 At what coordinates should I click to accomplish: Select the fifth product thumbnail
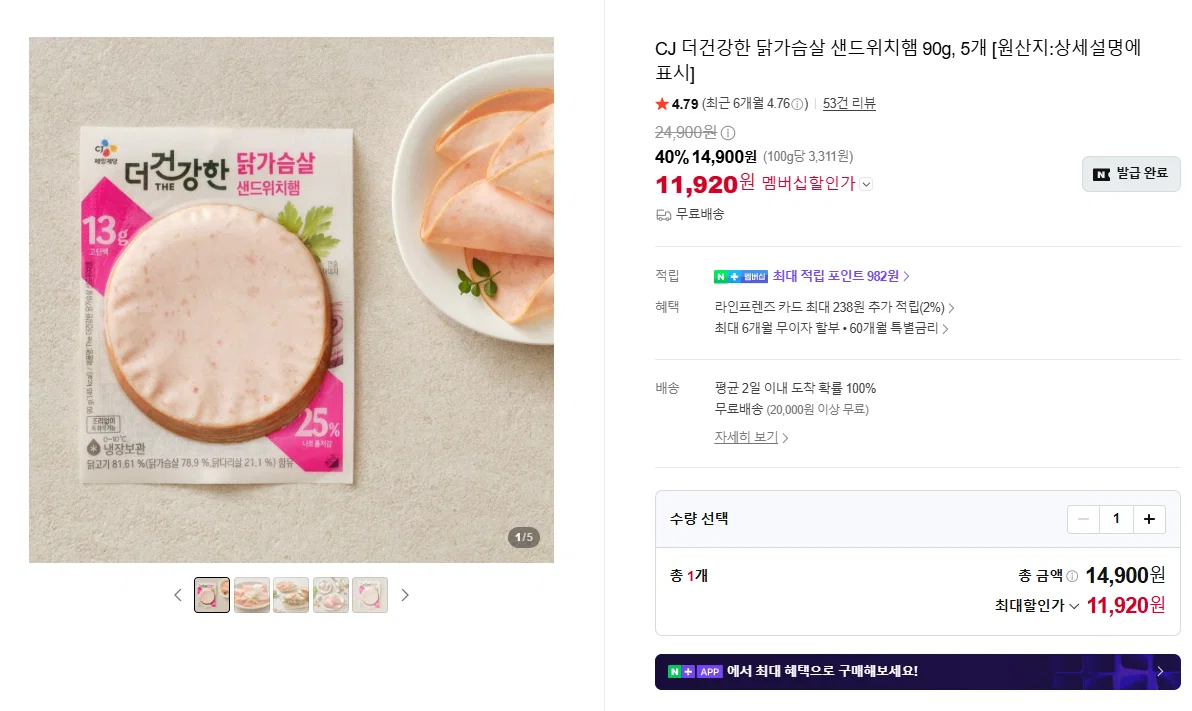point(370,595)
